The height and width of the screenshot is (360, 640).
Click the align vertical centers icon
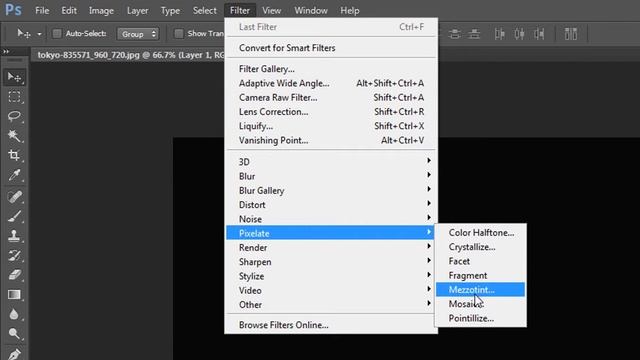454,34
